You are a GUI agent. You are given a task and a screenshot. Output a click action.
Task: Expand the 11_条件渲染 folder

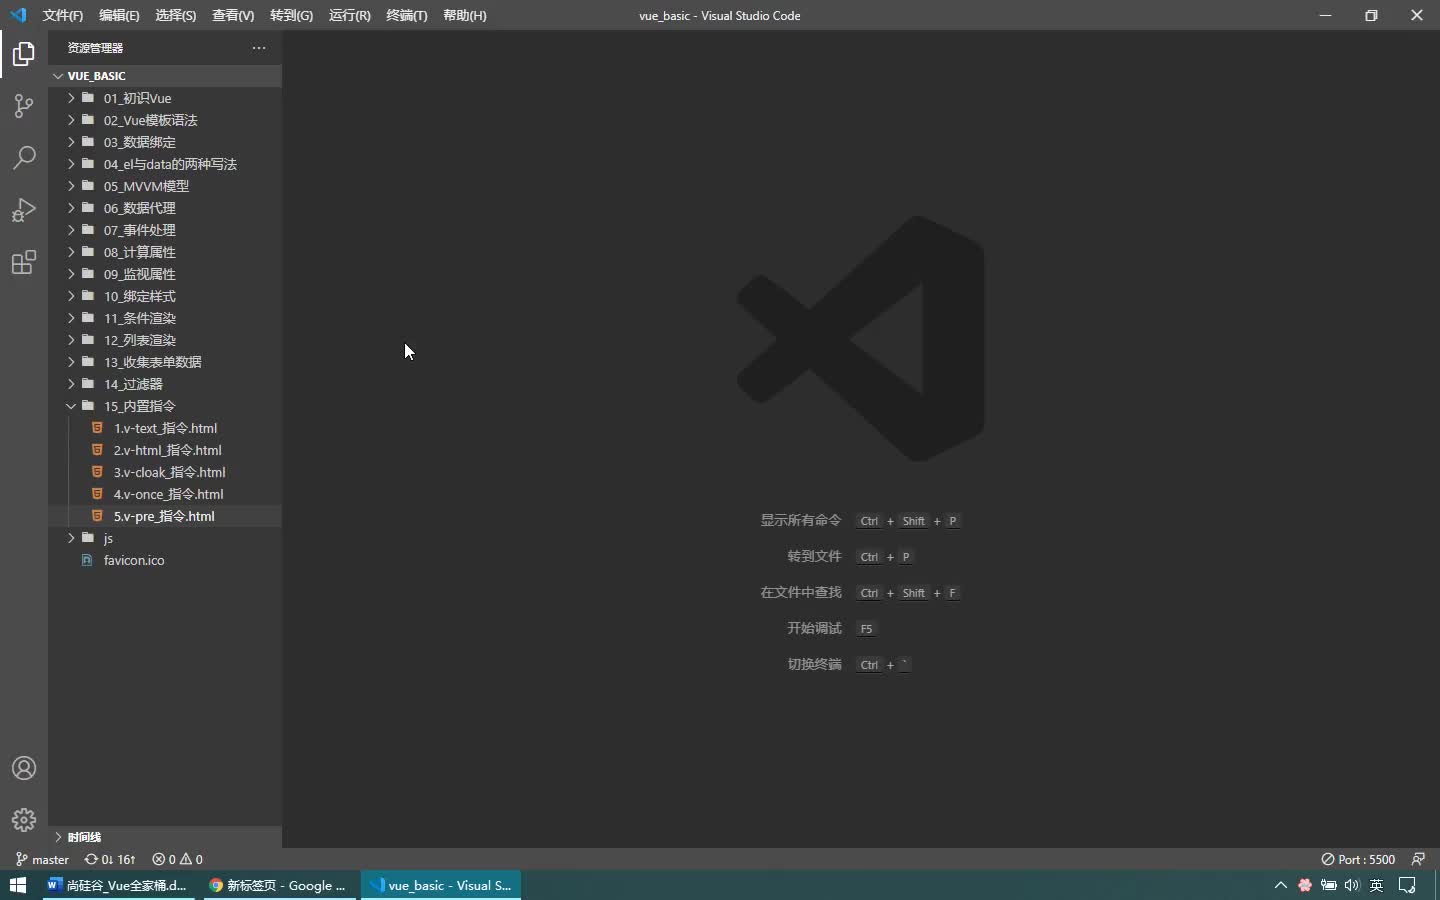point(165,318)
